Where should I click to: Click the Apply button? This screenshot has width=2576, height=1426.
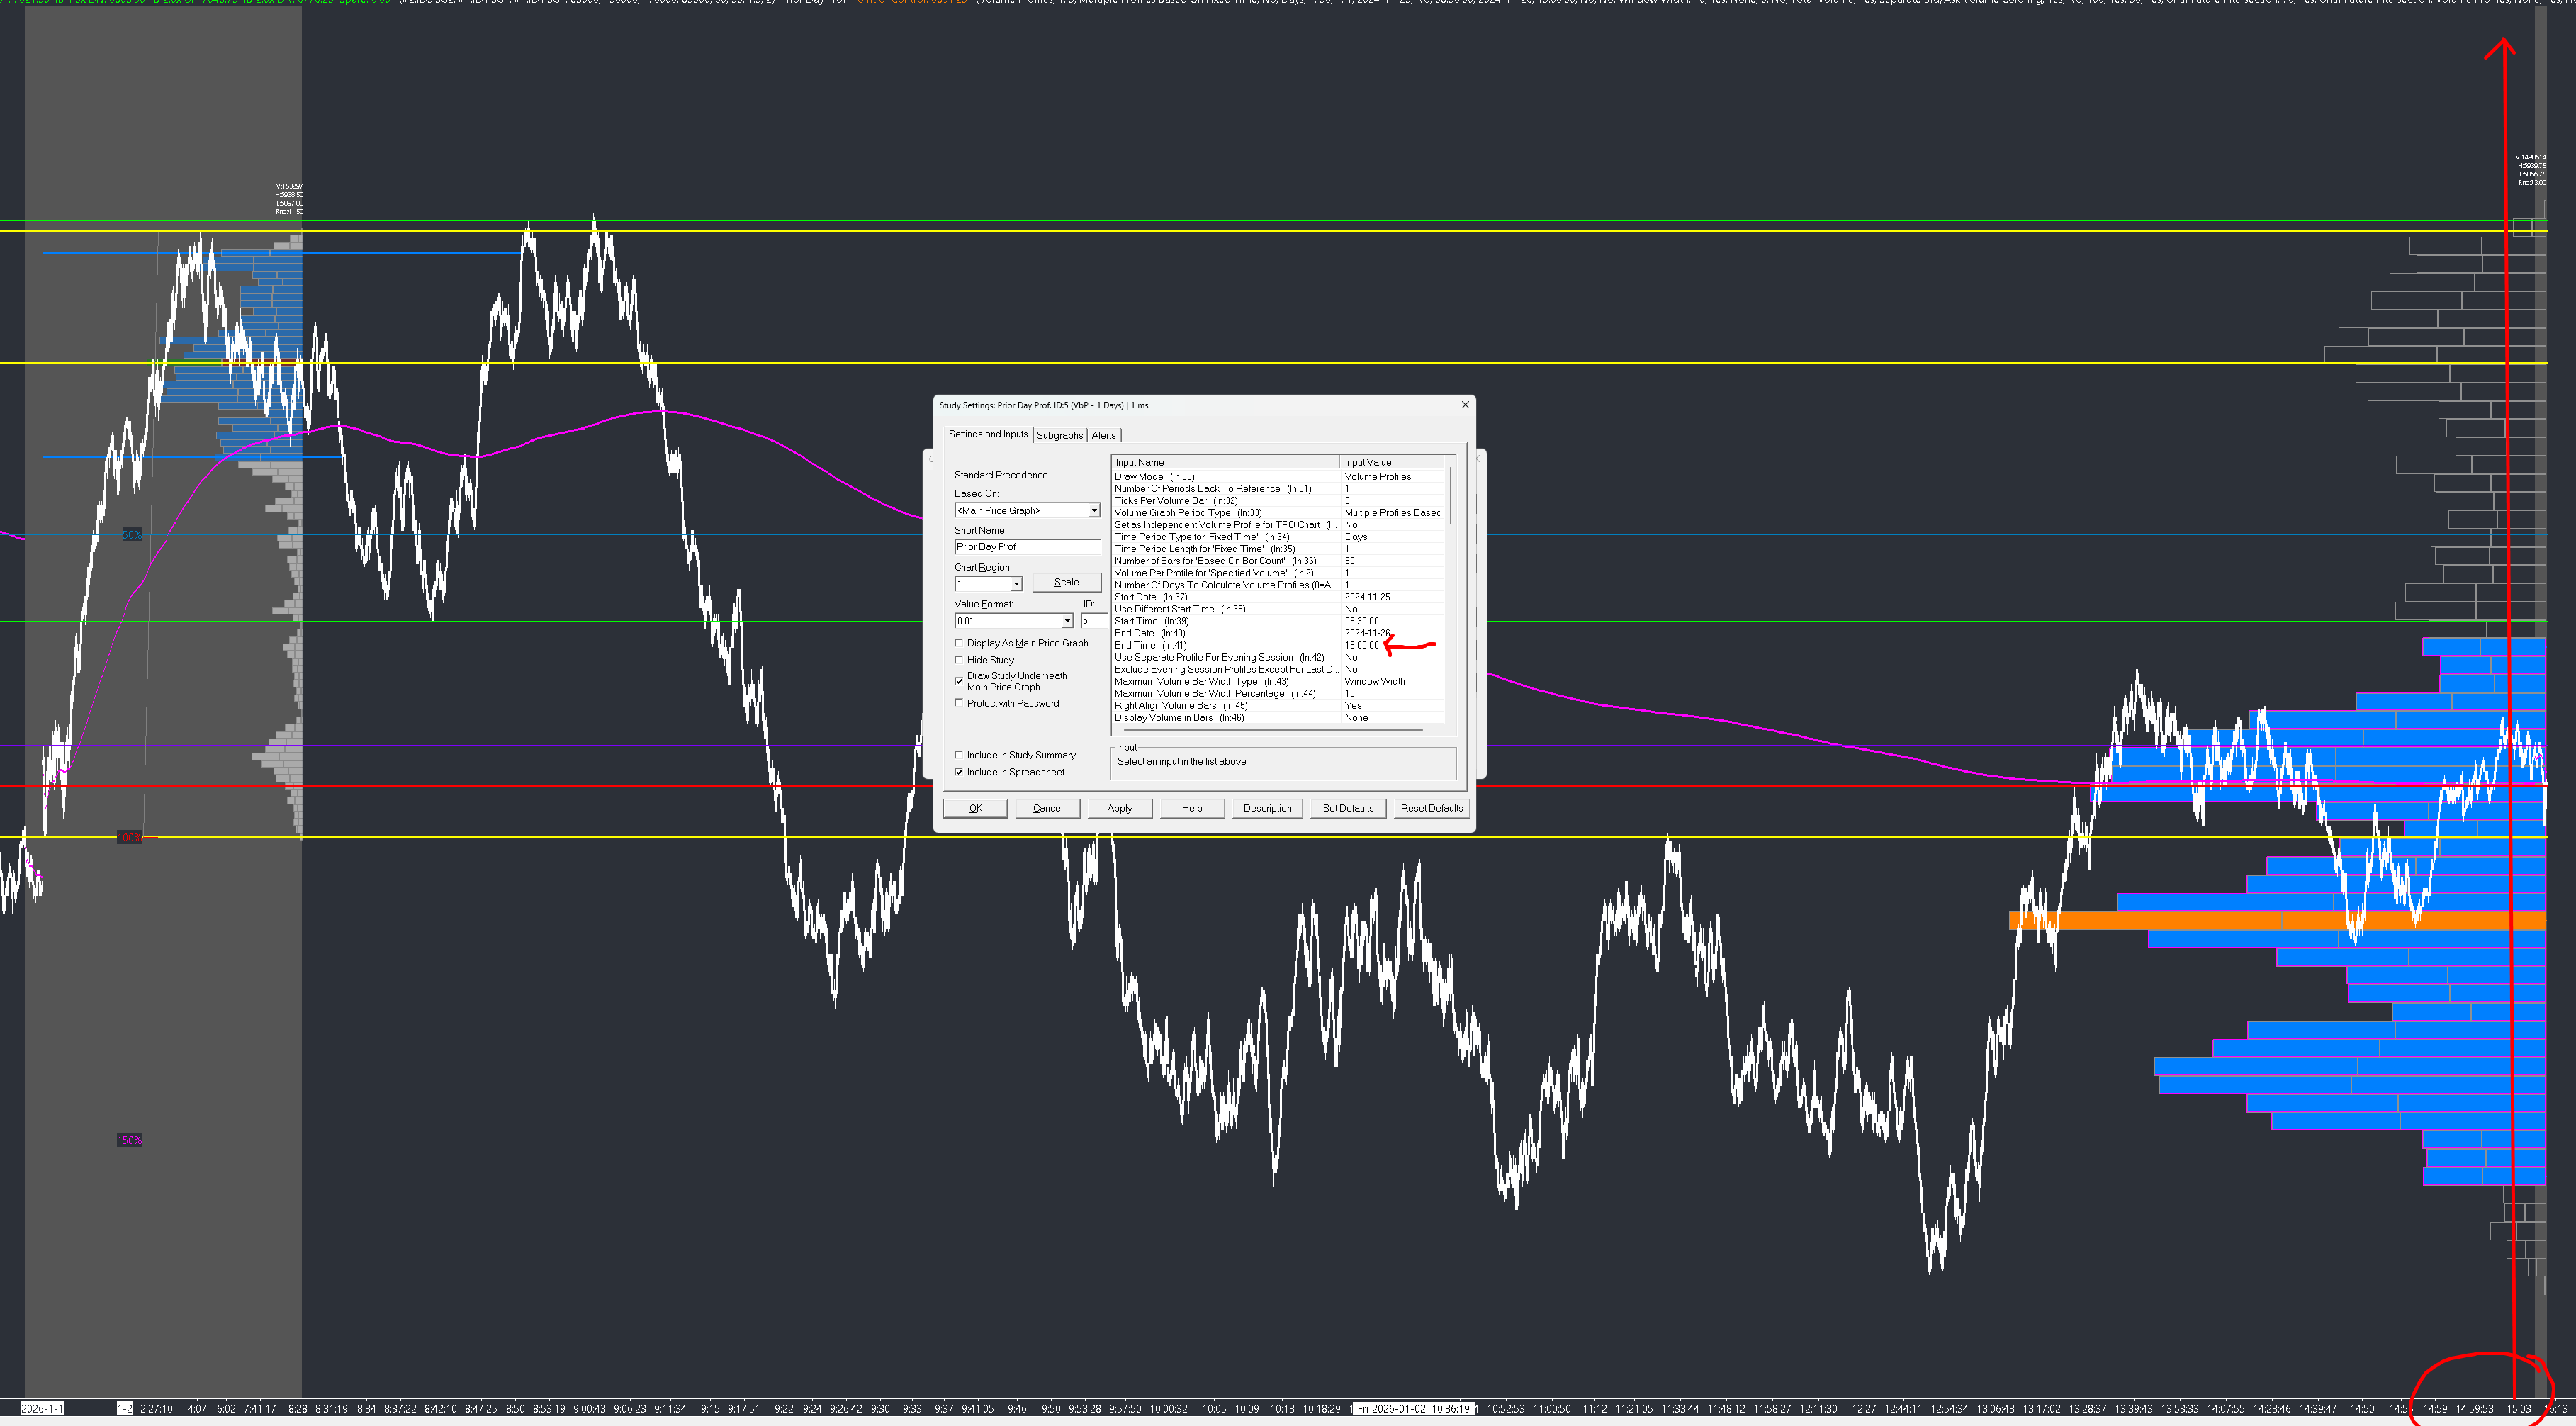(1119, 808)
